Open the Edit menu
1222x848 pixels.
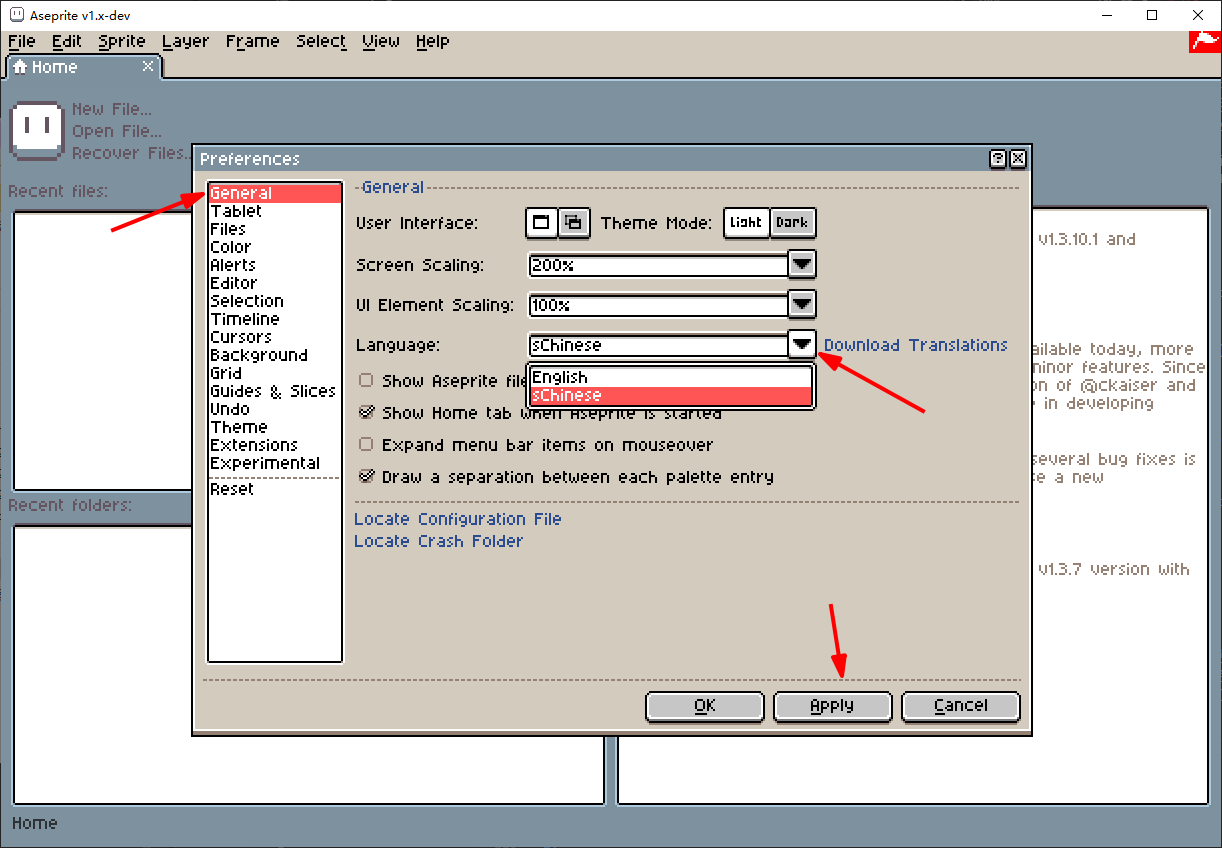pos(67,41)
